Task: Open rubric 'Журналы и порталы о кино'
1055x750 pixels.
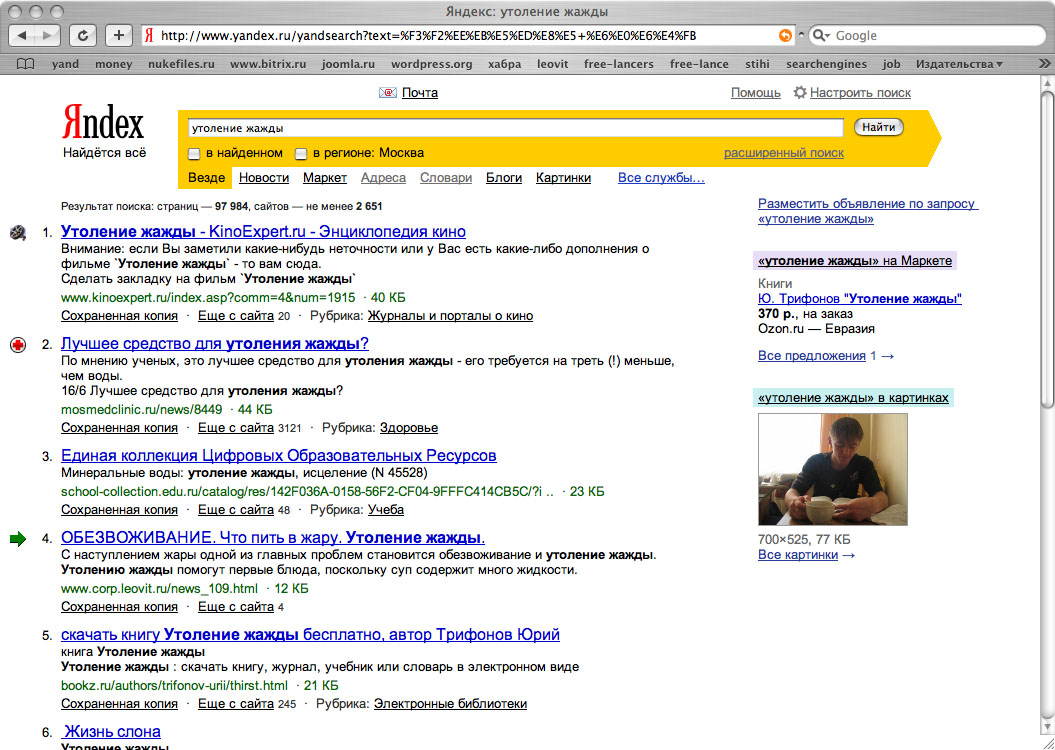Action: pyautogui.click(x=450, y=315)
